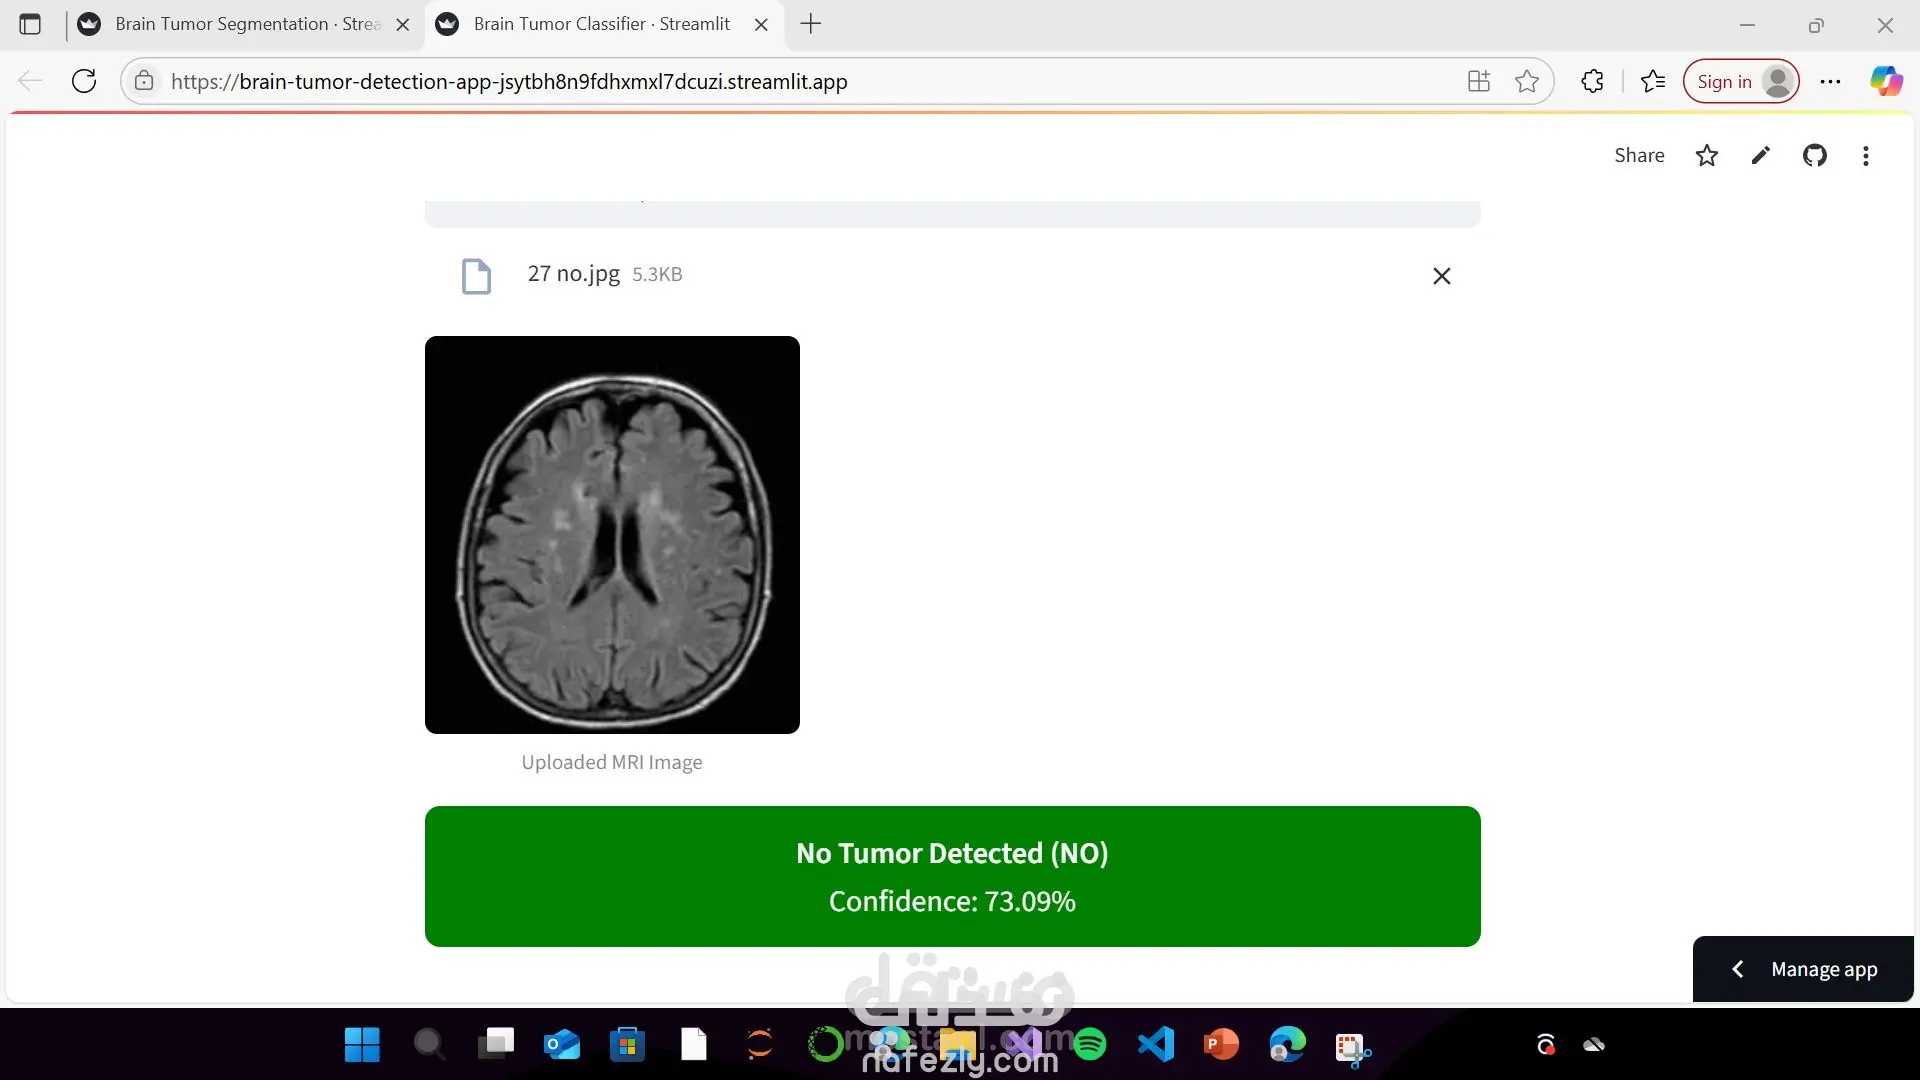Open a new browser tab
The width and height of the screenshot is (1920, 1080).
click(x=811, y=24)
